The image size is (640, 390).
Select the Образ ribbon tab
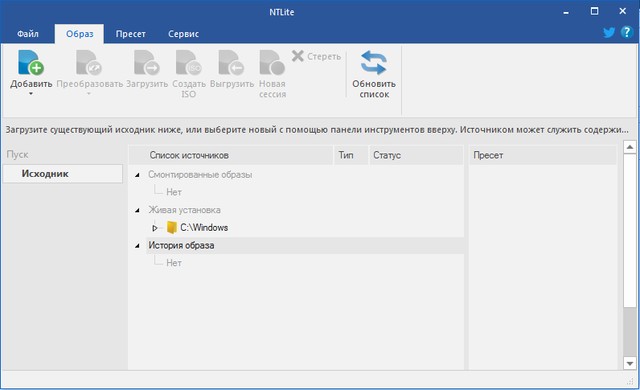[x=80, y=34]
